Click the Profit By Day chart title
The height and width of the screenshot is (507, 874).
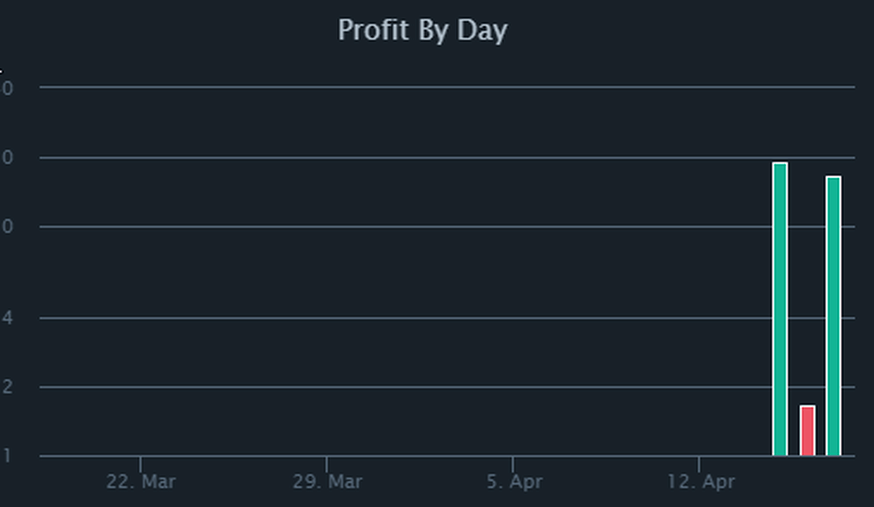[423, 31]
